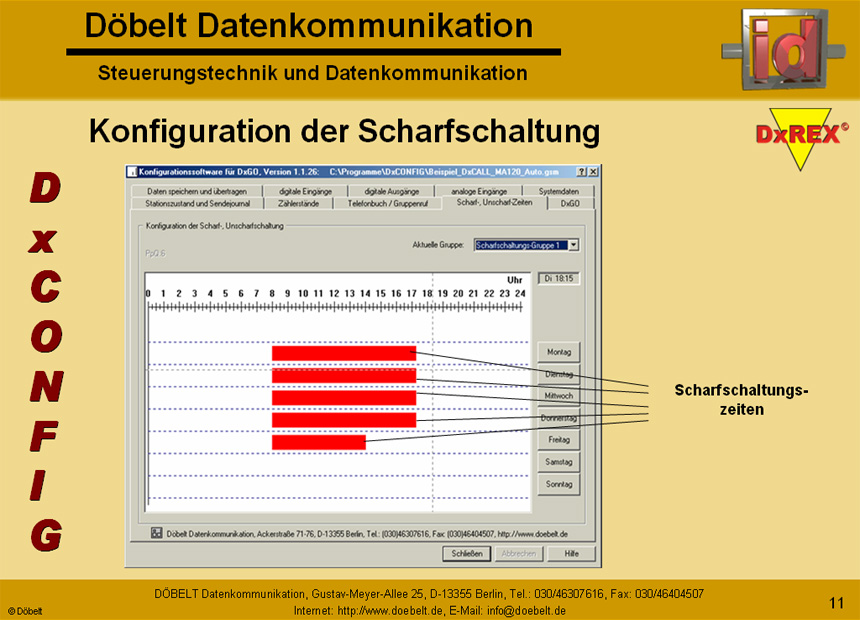Click the Döbelt icon in the status line
This screenshot has height=620, width=860.
click(156, 533)
